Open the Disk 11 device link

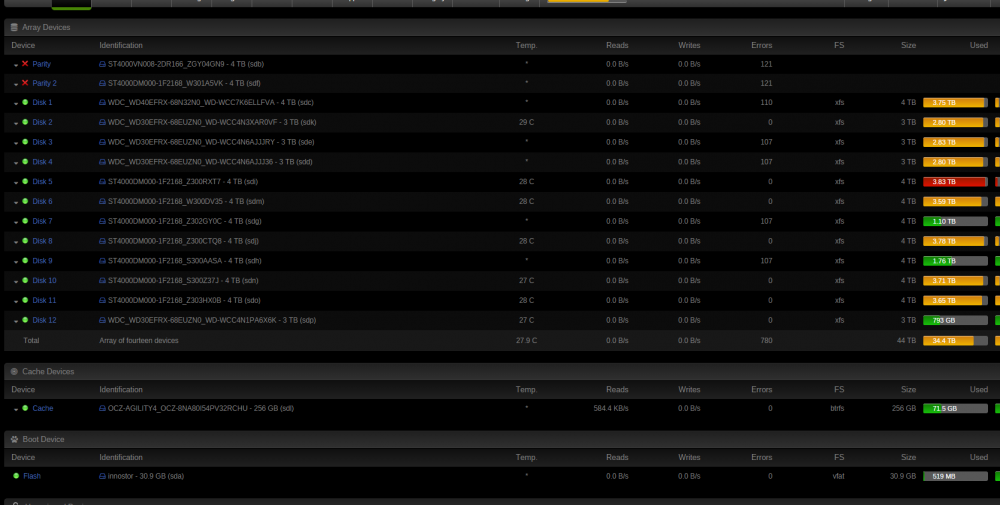pyautogui.click(x=44, y=300)
